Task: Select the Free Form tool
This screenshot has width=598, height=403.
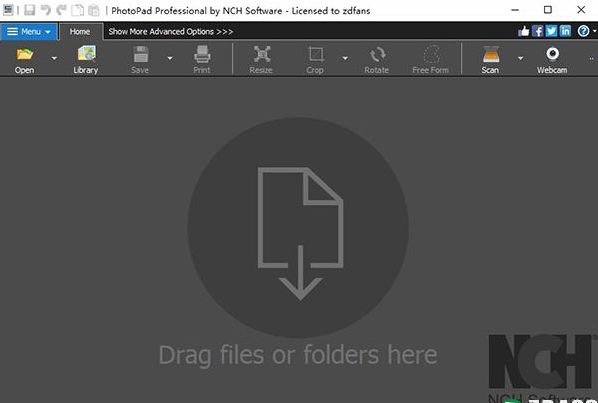Action: pyautogui.click(x=431, y=59)
